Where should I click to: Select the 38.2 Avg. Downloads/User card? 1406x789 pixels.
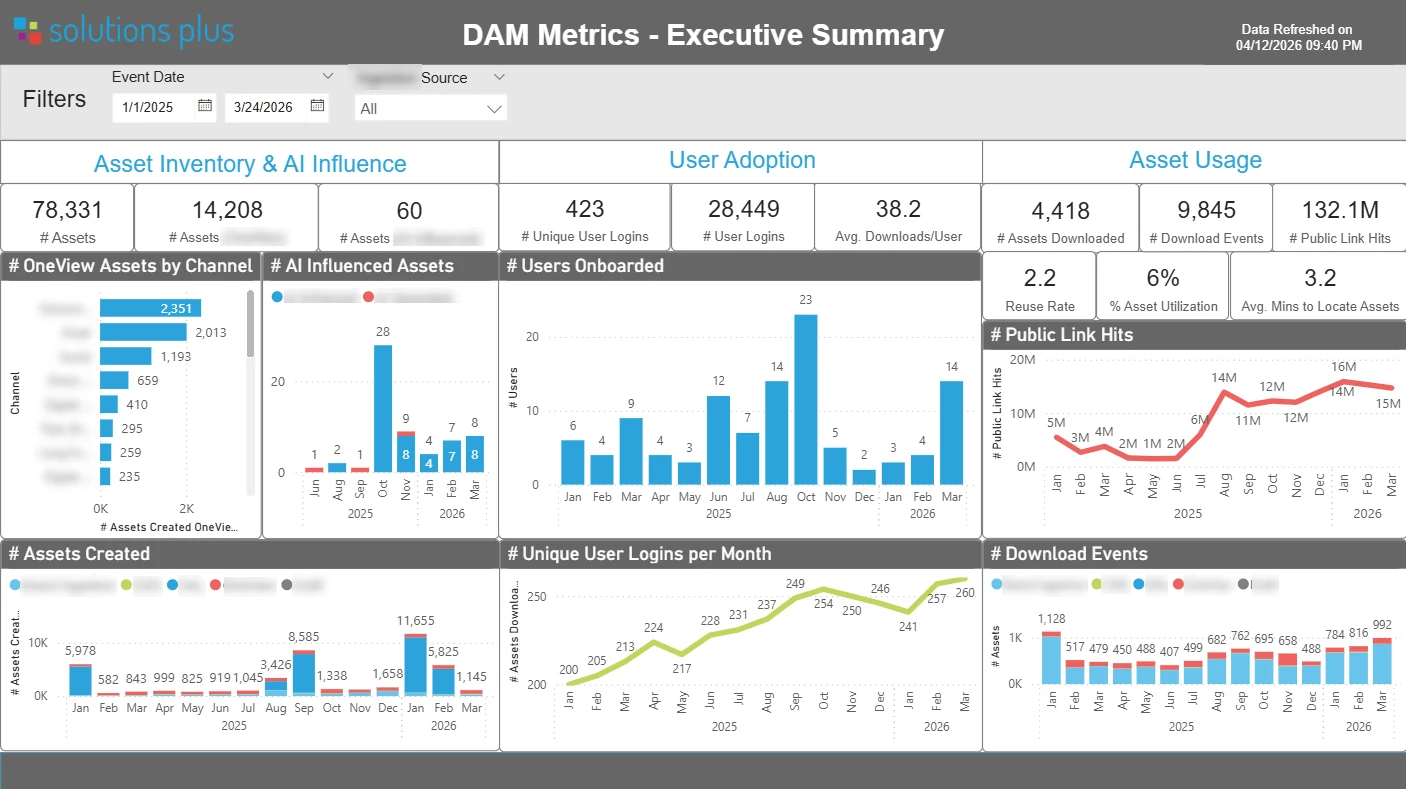[x=898, y=217]
